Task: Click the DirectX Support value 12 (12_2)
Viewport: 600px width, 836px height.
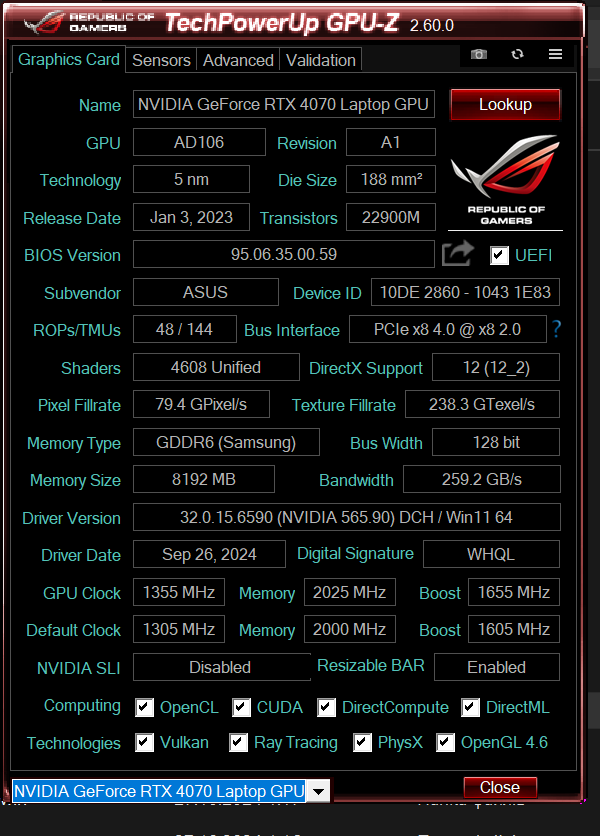Action: [x=495, y=367]
